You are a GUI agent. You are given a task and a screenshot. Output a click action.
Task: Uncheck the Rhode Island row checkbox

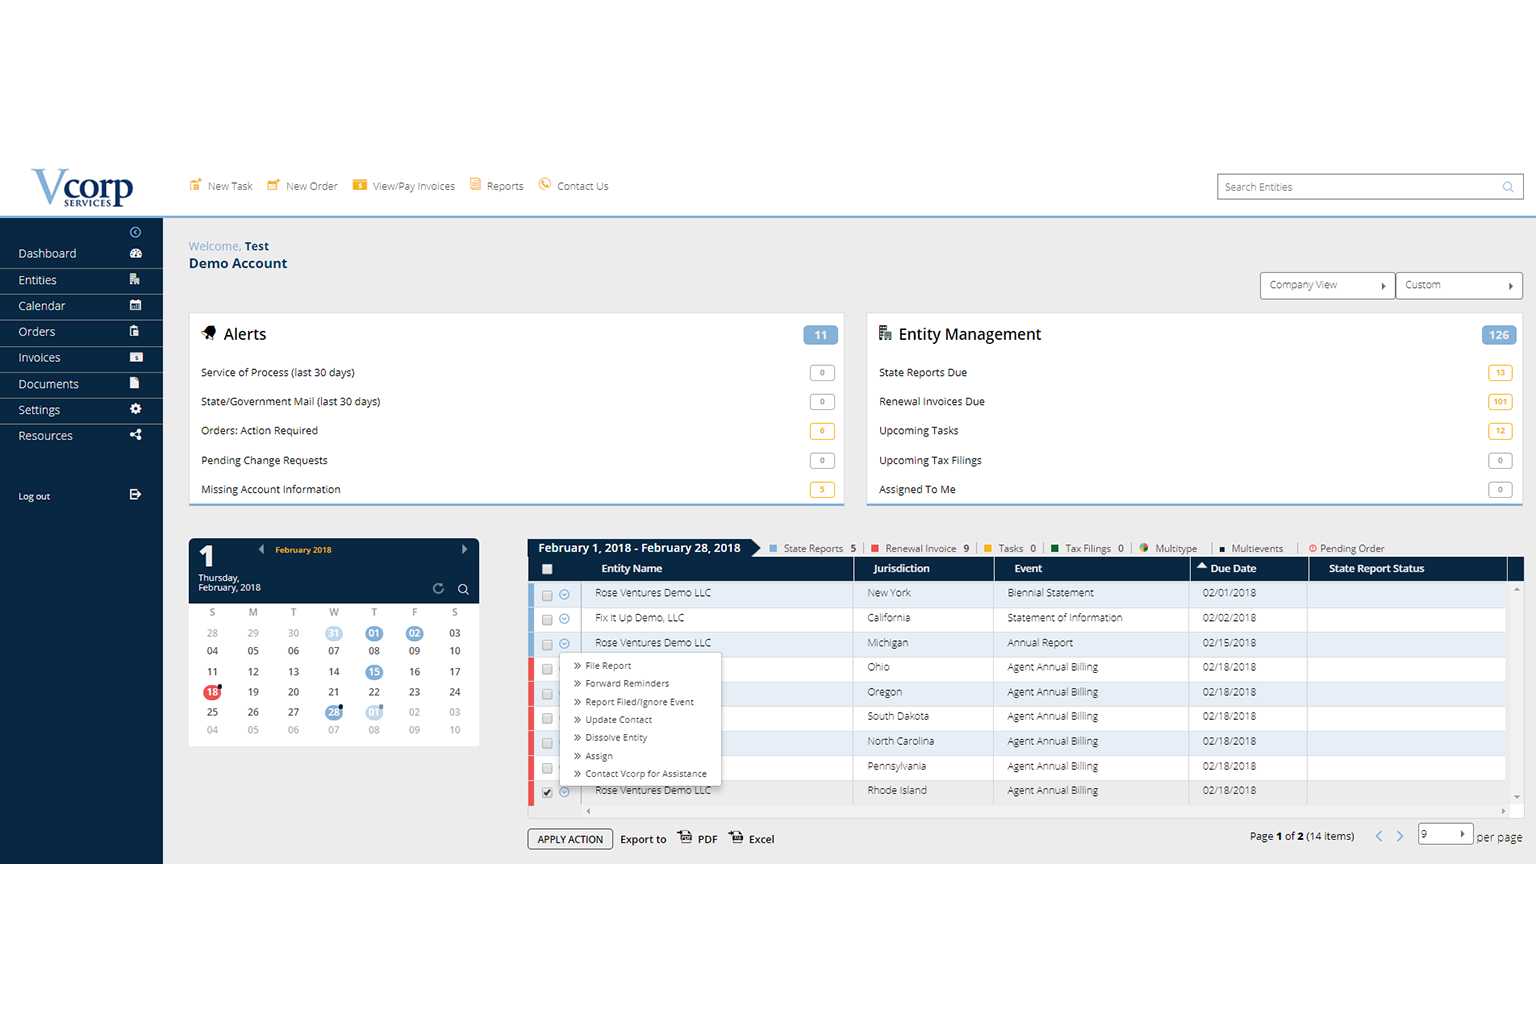click(547, 792)
